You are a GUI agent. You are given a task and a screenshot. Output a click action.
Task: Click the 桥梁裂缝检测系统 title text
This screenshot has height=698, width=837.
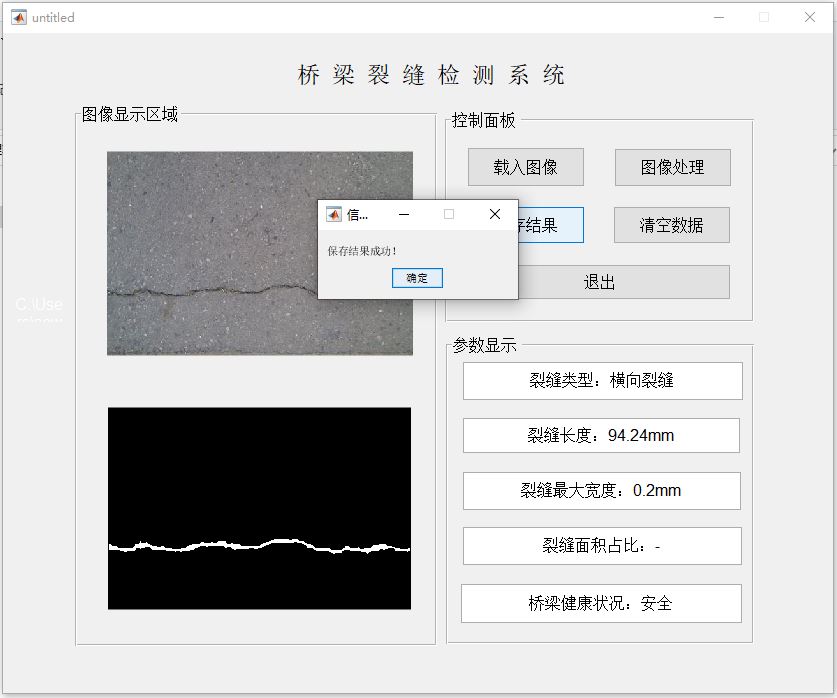pyautogui.click(x=431, y=75)
